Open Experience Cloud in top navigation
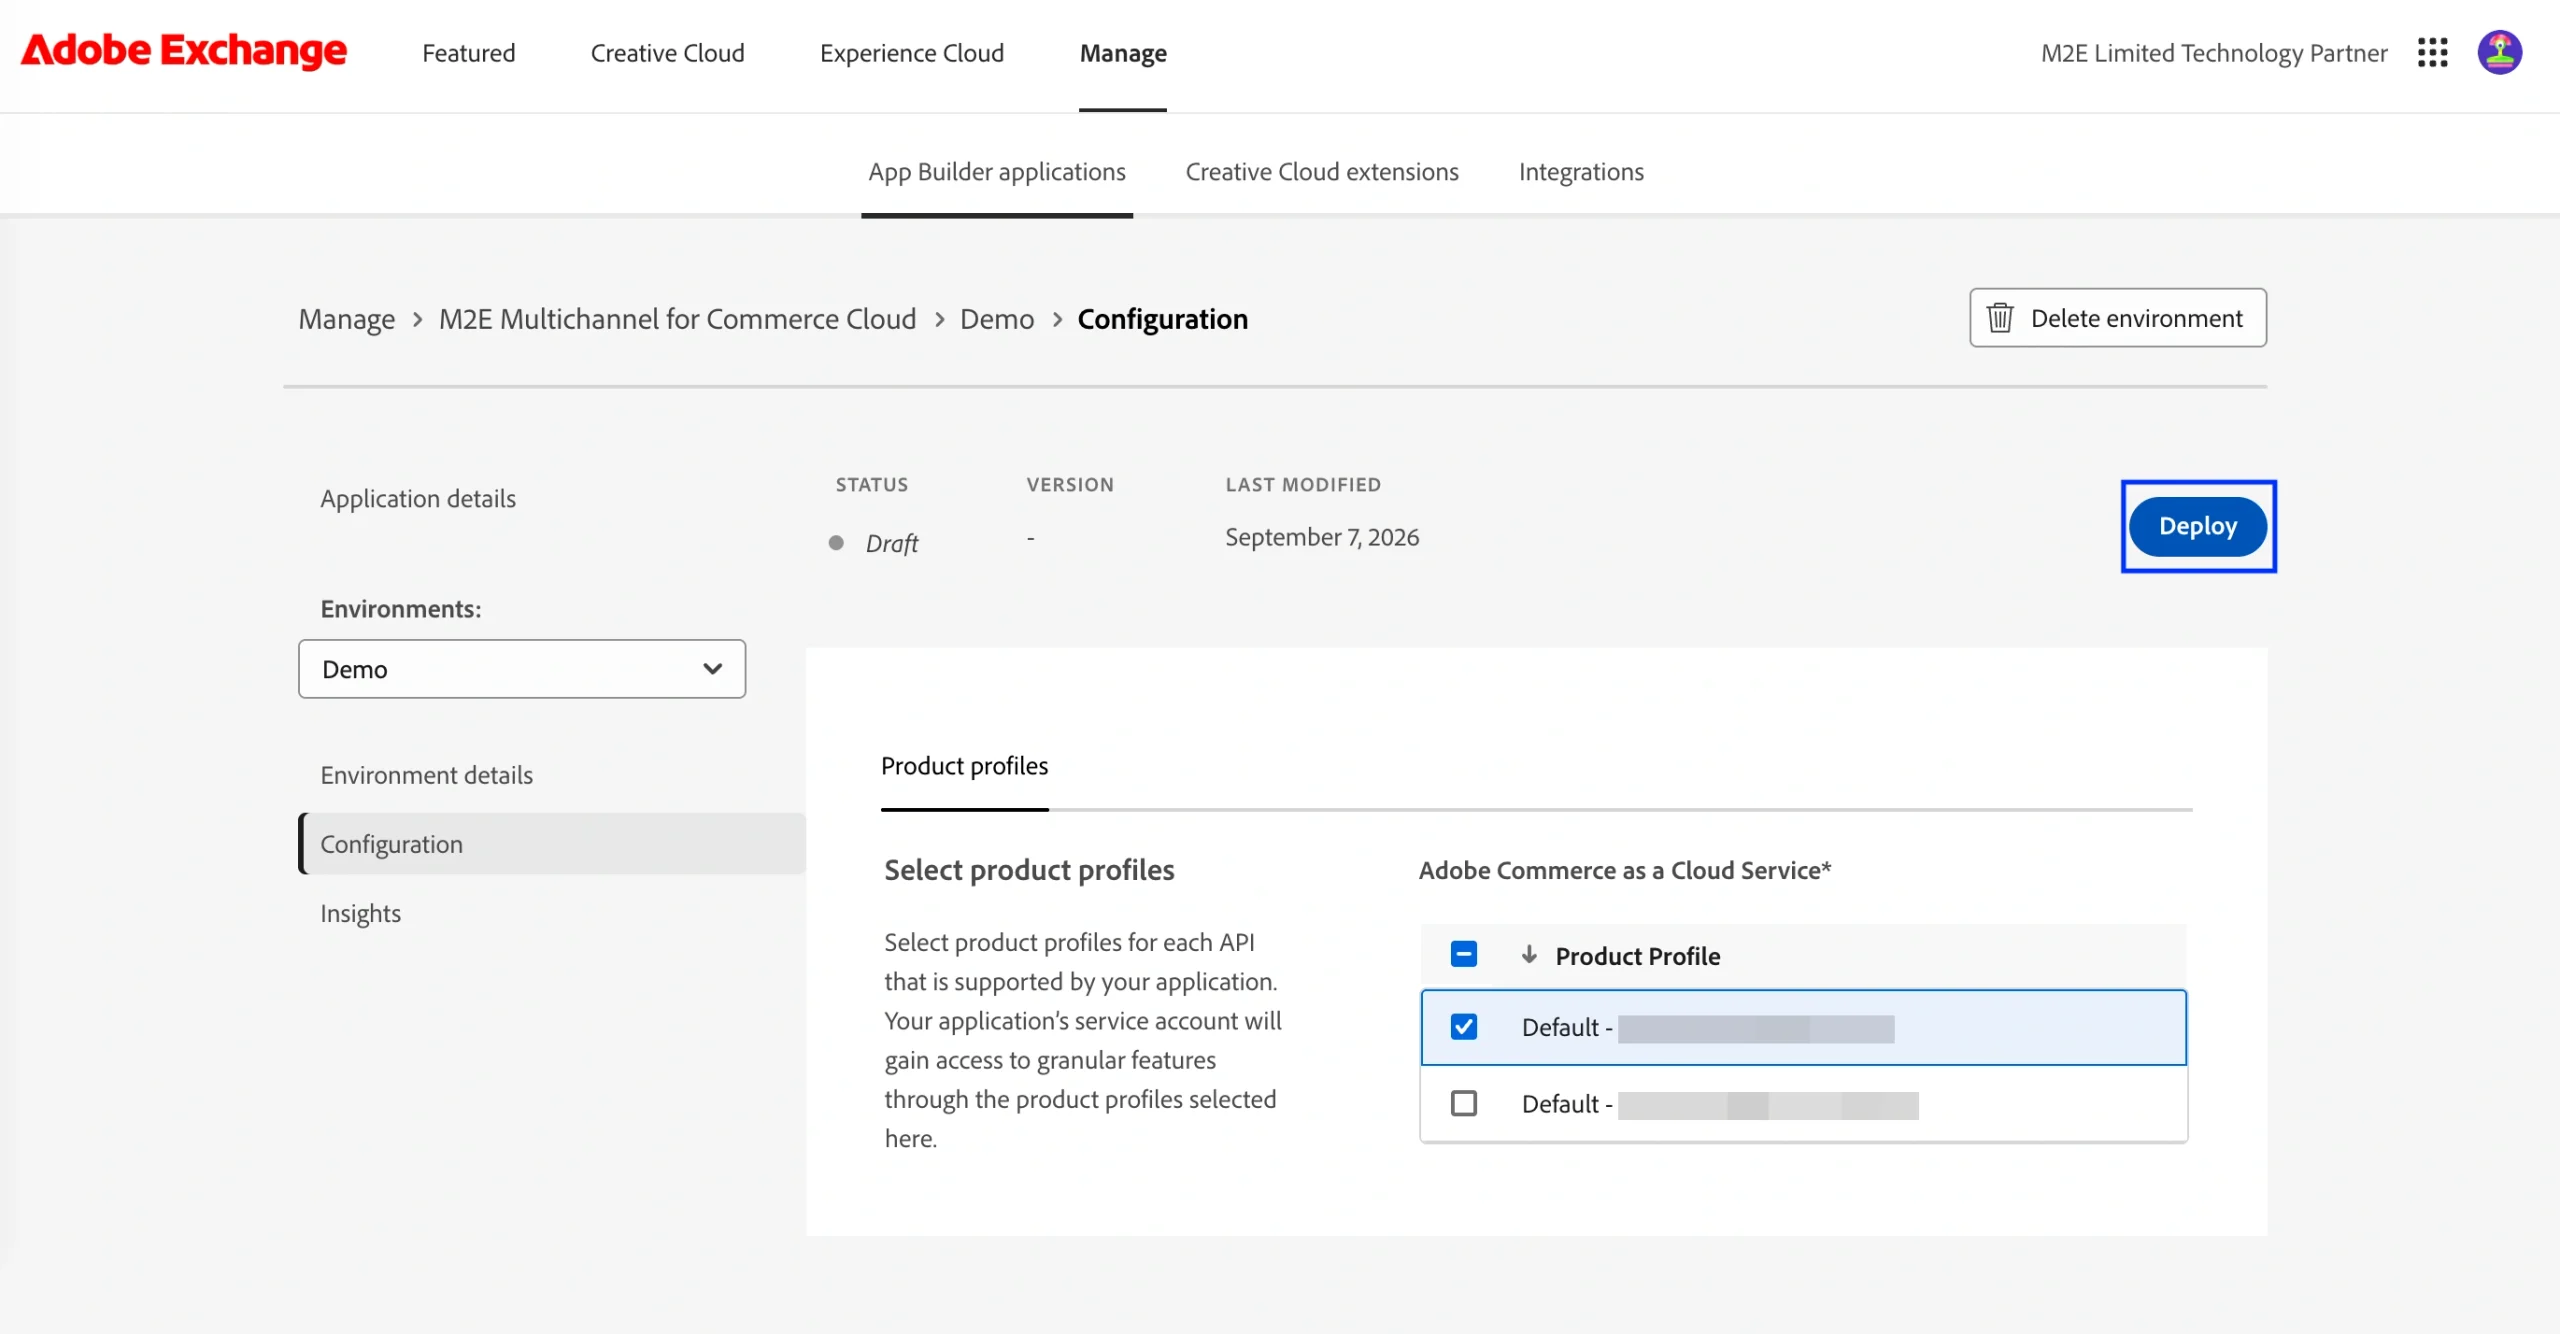2560x1334 pixels. pos(912,53)
